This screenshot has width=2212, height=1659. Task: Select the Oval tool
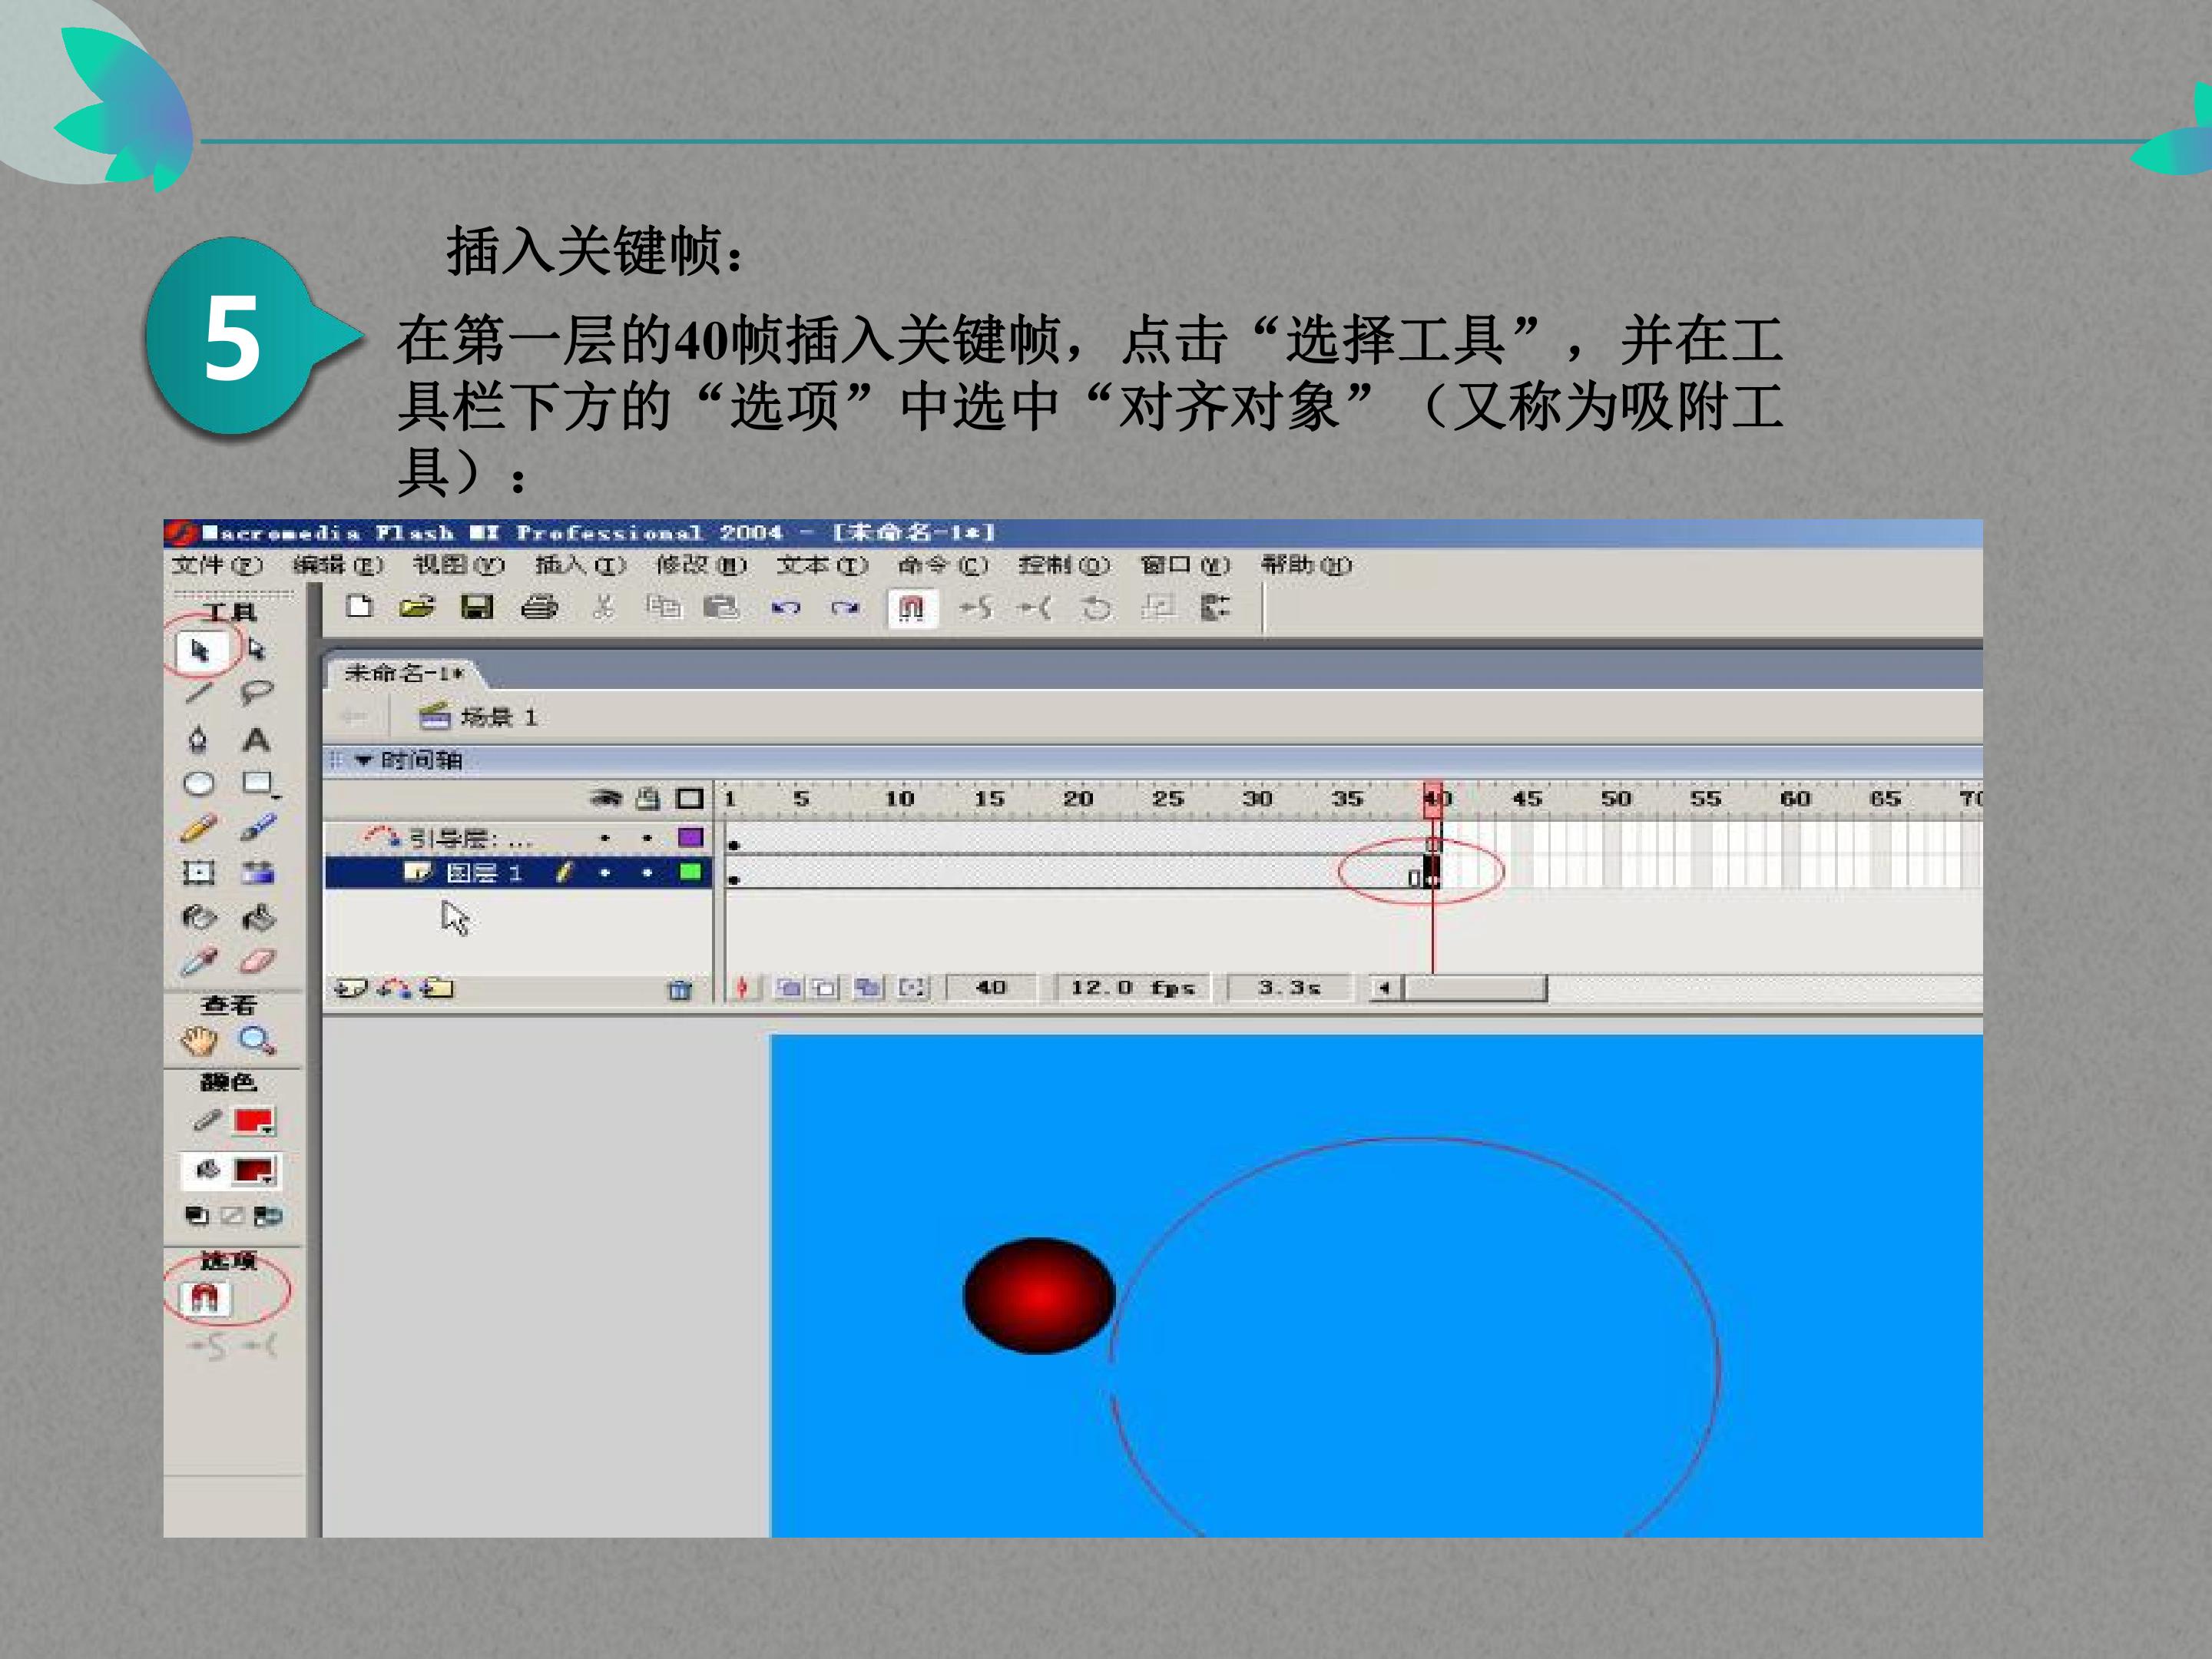tap(199, 783)
